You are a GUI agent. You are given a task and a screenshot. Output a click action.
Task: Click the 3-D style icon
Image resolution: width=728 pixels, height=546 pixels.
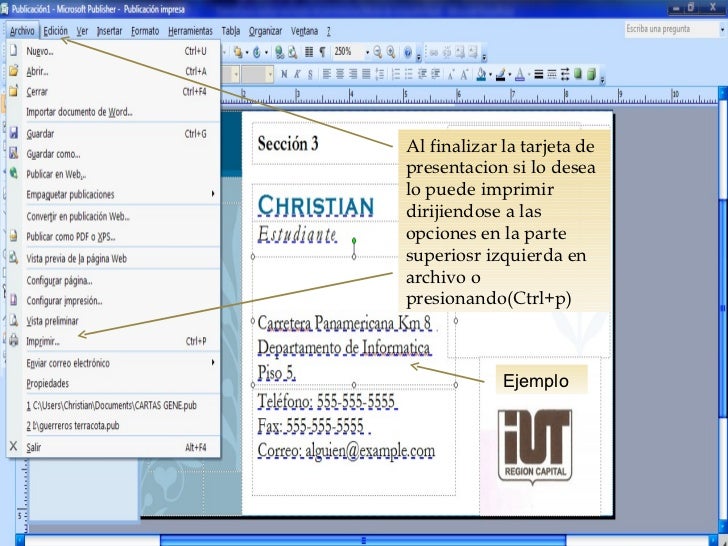[591, 74]
